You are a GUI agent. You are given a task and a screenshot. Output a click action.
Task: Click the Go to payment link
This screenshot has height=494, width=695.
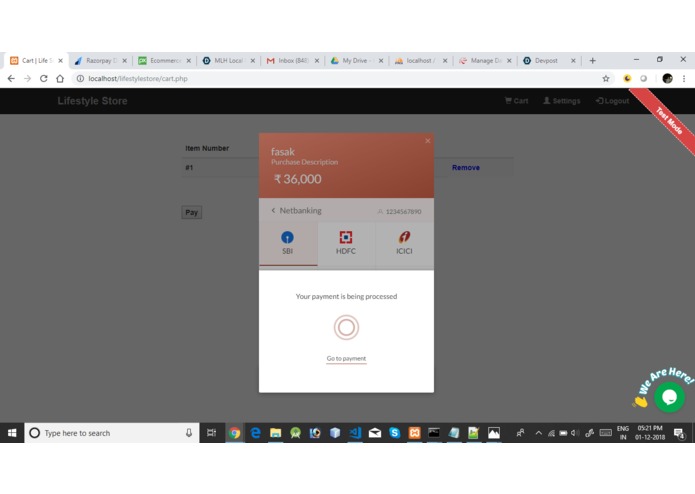[346, 358]
